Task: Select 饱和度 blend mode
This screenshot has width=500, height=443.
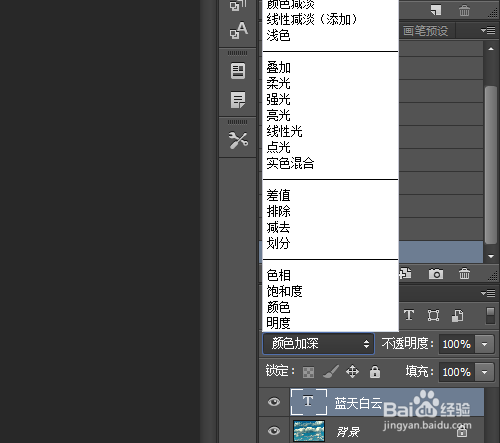Action: point(284,291)
